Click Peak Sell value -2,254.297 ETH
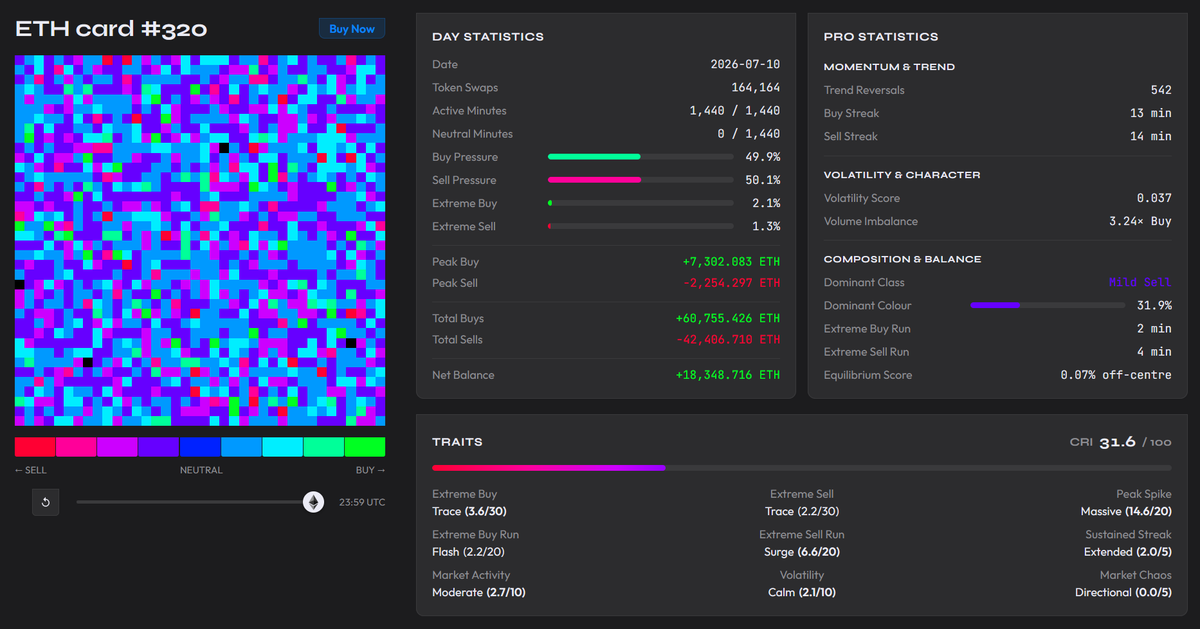The image size is (1200, 629). click(732, 283)
